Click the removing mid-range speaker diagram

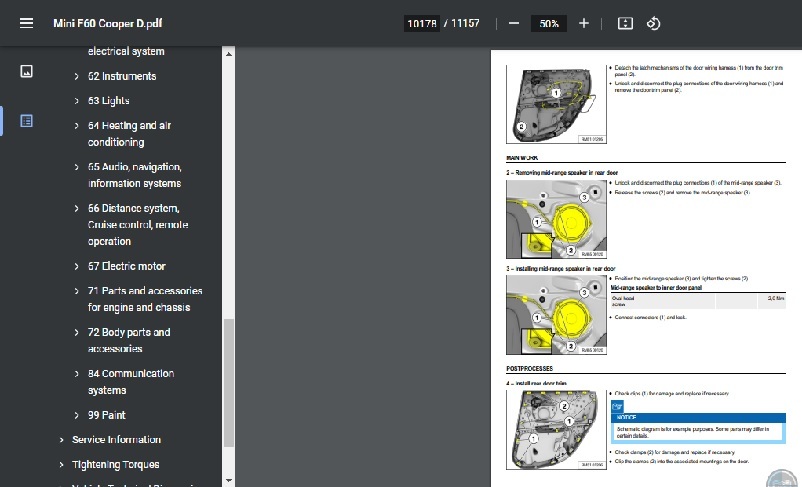pyautogui.click(x=556, y=219)
